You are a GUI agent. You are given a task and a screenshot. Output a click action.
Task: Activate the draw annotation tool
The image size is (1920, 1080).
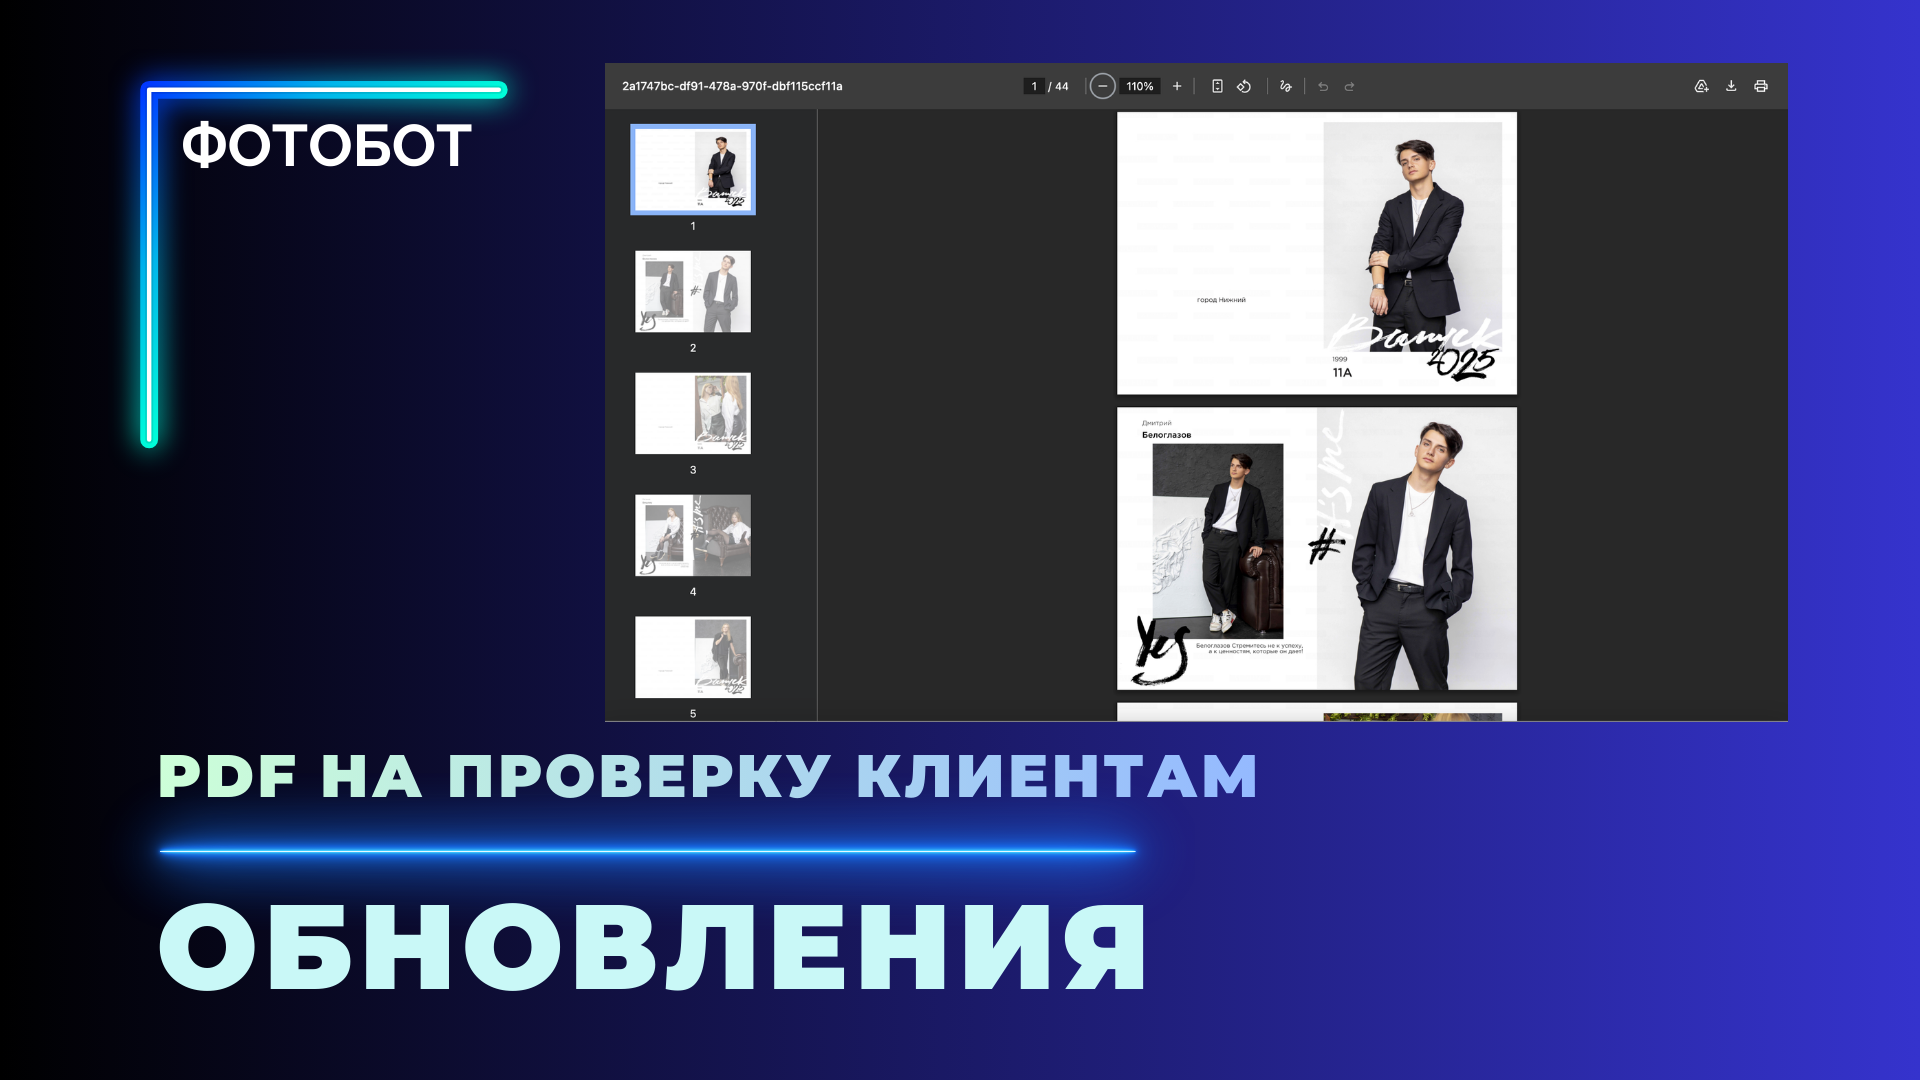[x=1286, y=86]
